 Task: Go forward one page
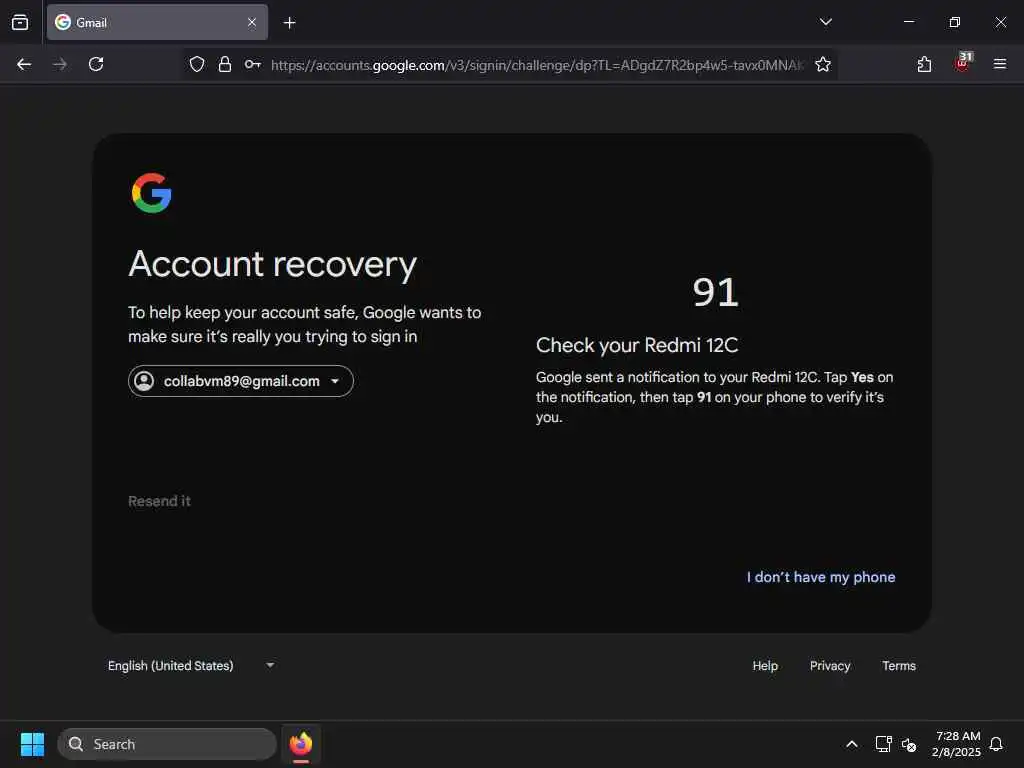(x=60, y=64)
